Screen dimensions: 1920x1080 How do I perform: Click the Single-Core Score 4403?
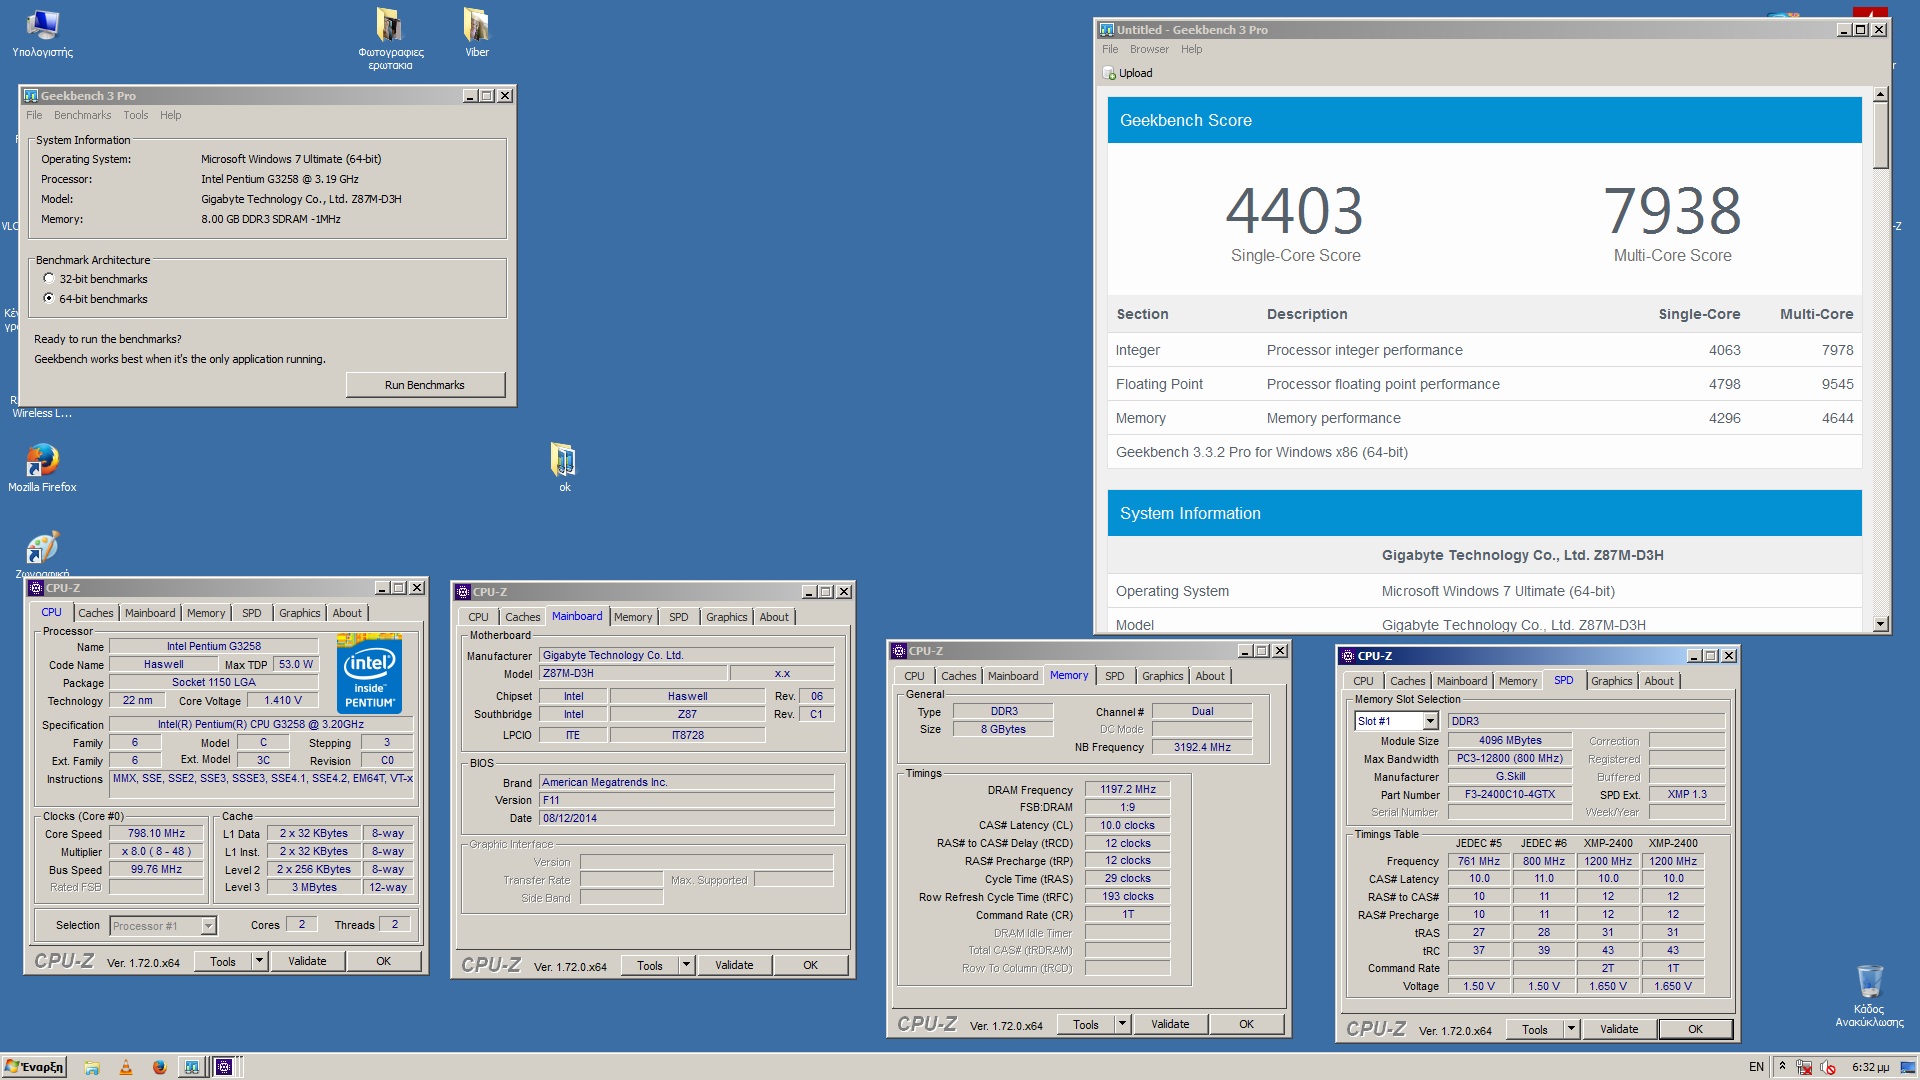click(1295, 211)
